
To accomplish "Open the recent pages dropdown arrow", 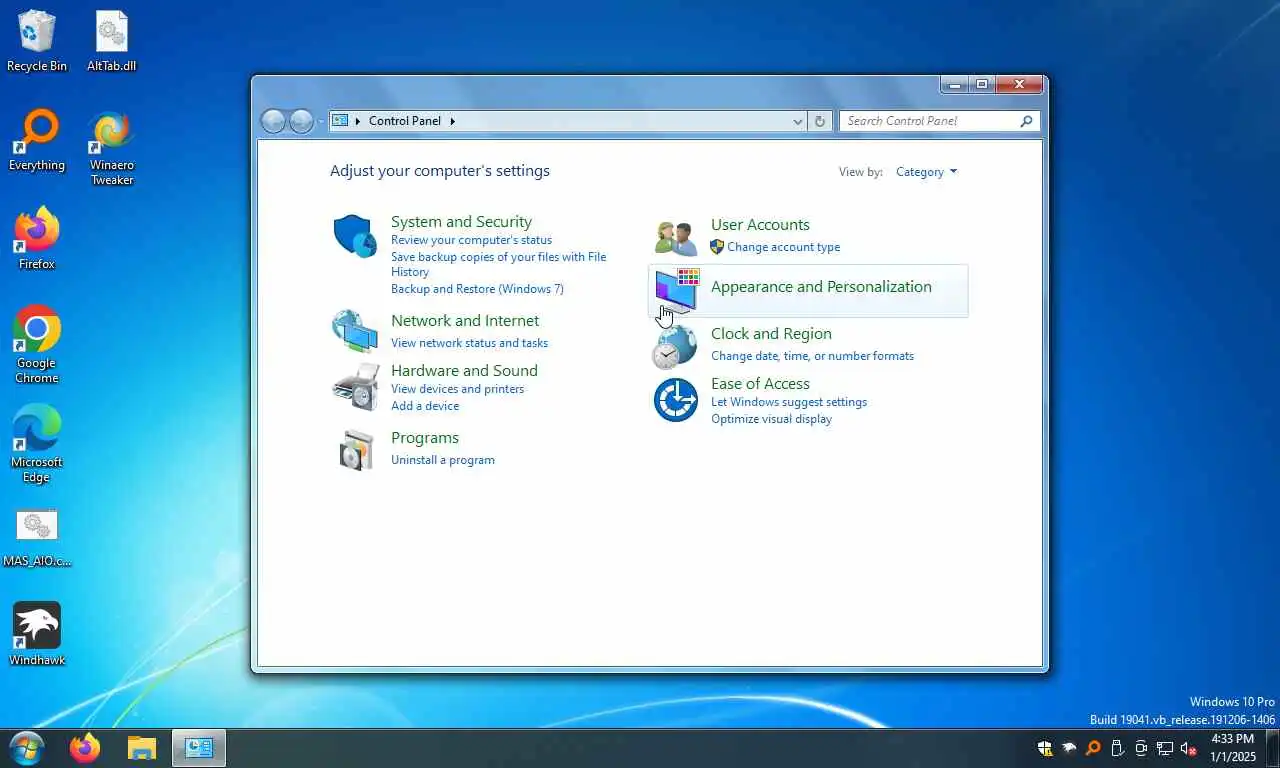I will coord(321,121).
